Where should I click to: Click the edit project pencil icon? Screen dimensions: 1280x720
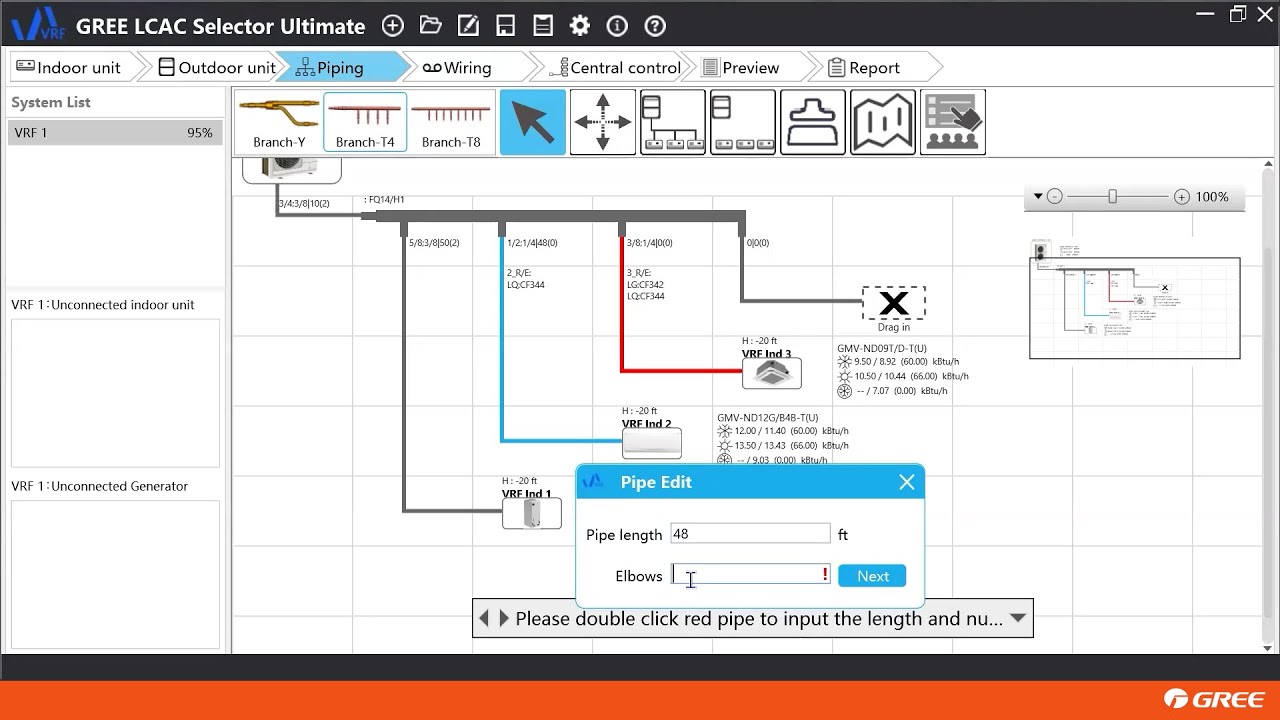468,26
